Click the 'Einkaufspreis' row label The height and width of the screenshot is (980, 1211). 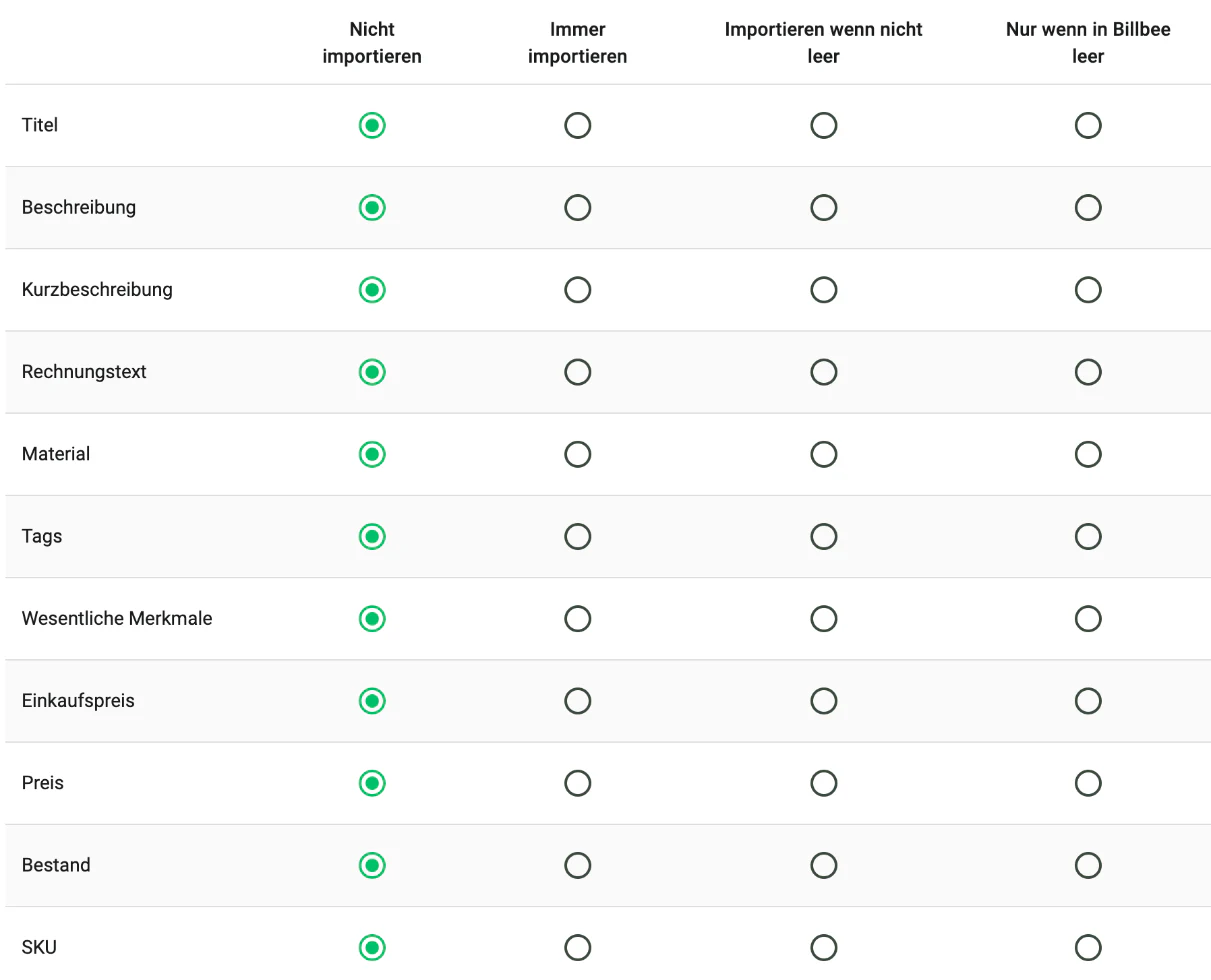tap(78, 701)
